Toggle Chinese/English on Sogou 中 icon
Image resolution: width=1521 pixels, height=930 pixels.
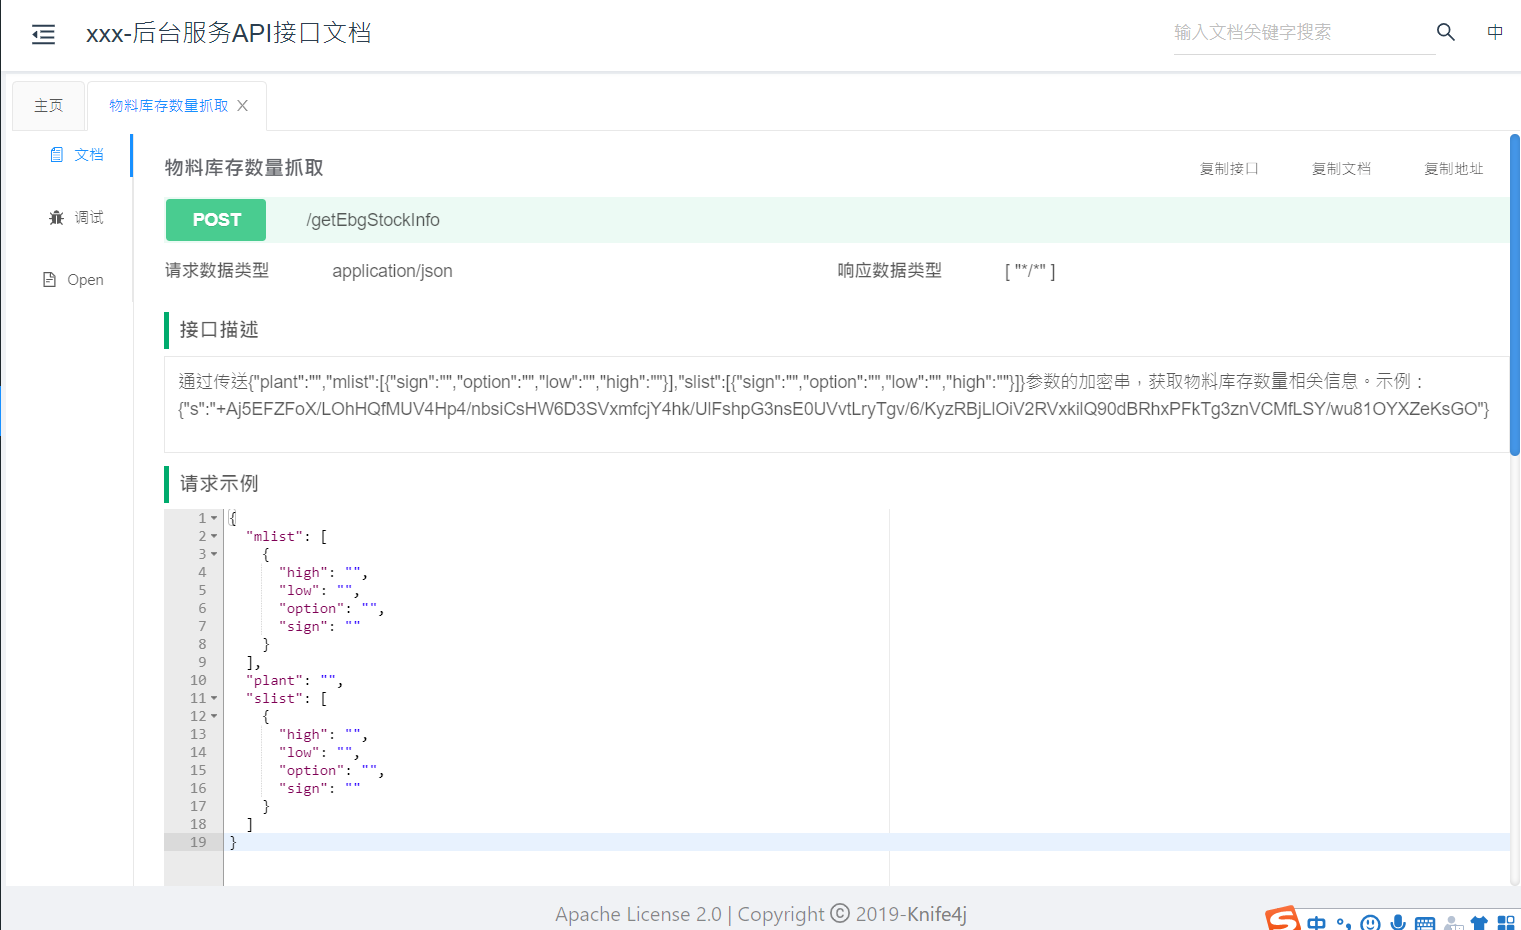pos(1316,920)
